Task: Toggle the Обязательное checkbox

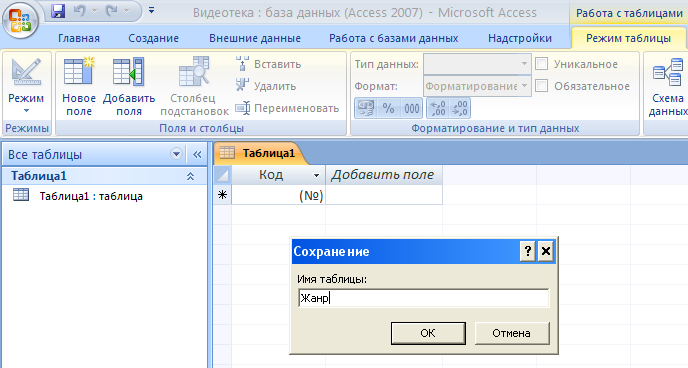Action: (x=541, y=86)
